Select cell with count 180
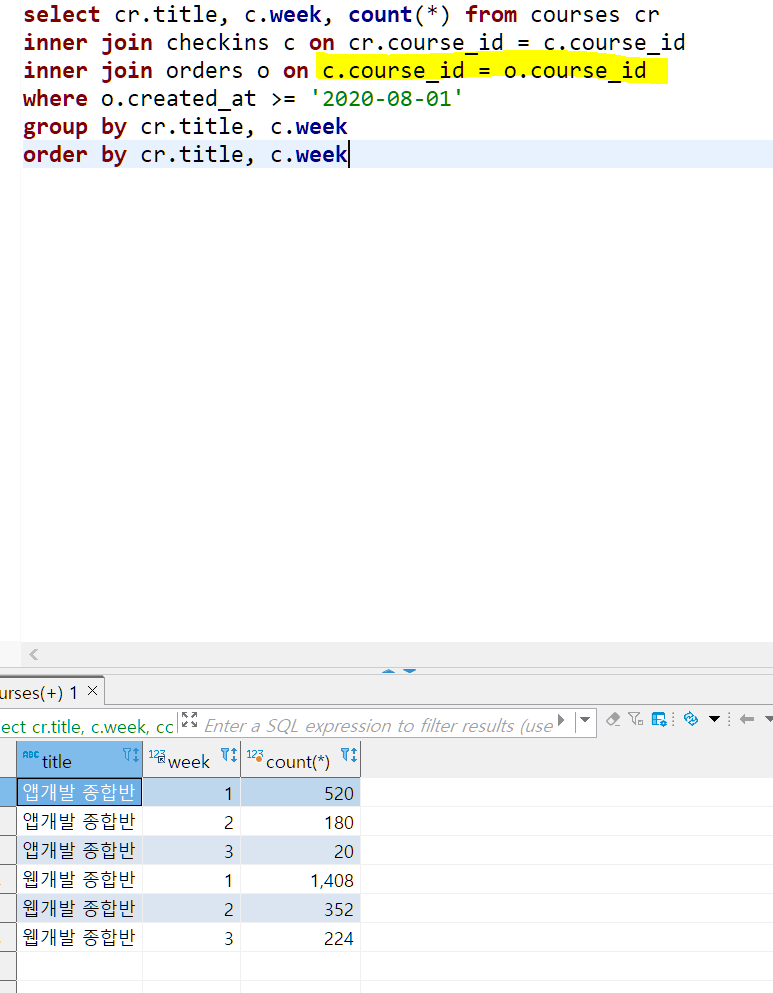The height and width of the screenshot is (993, 773). [301, 822]
